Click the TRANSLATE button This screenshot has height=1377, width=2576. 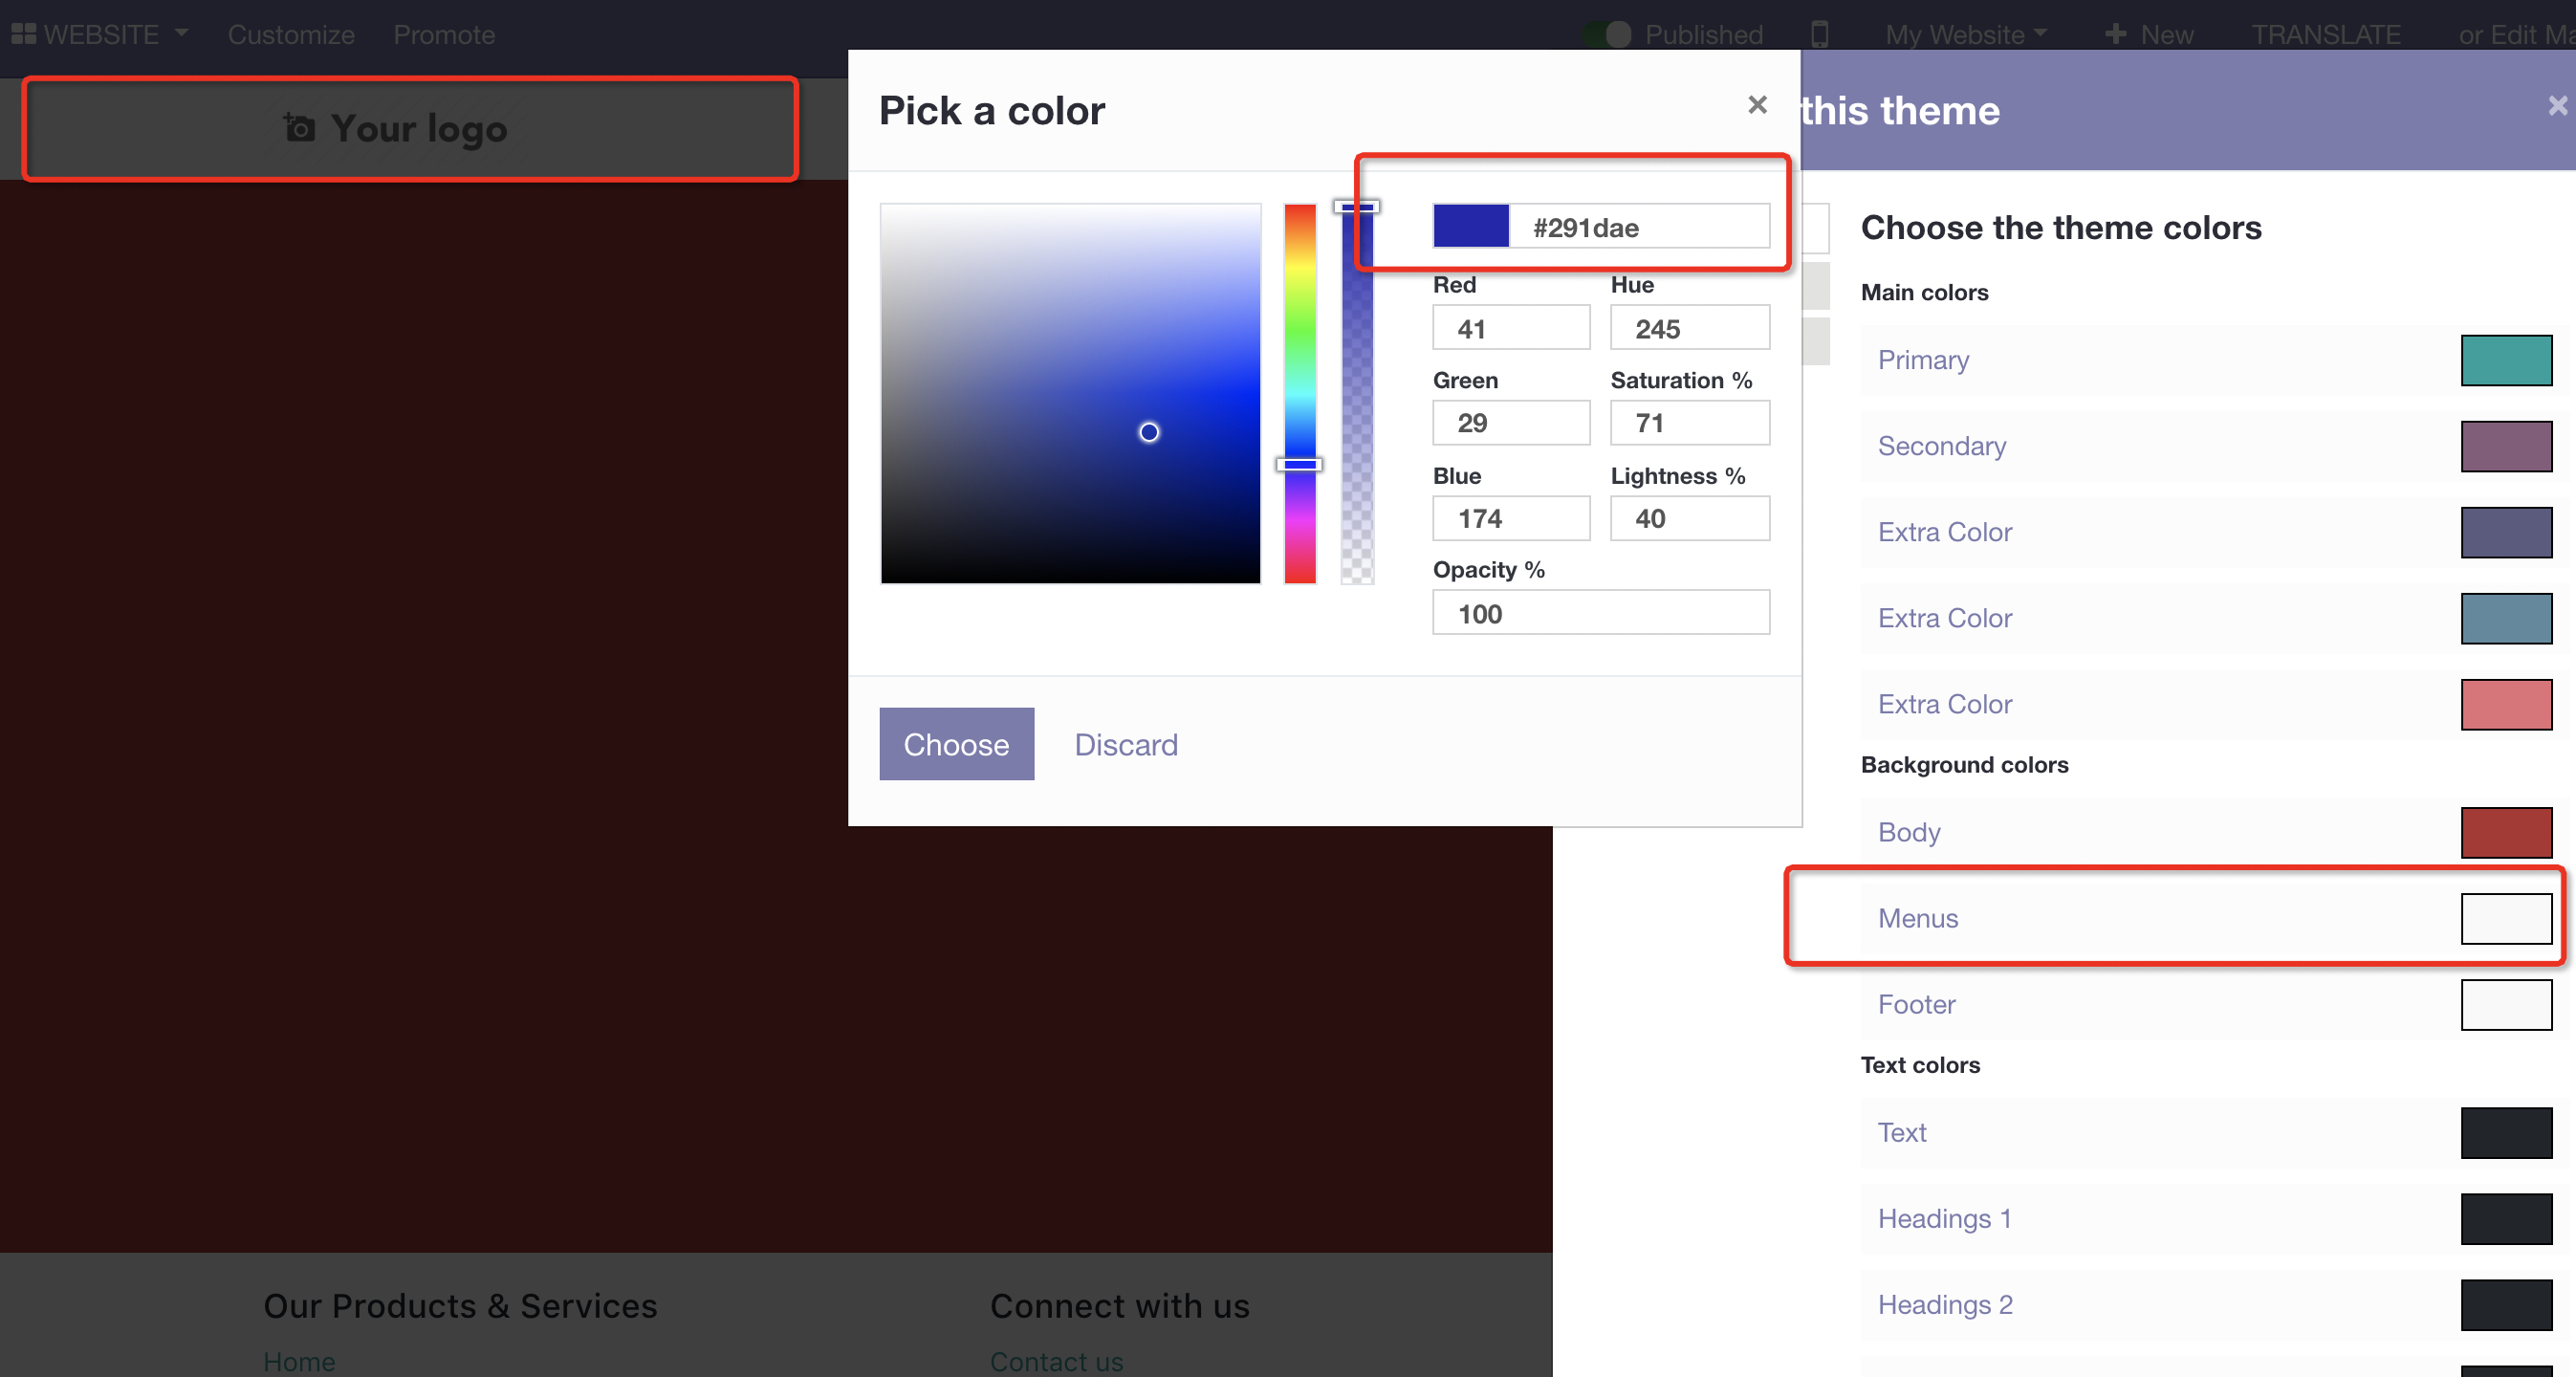click(2325, 34)
